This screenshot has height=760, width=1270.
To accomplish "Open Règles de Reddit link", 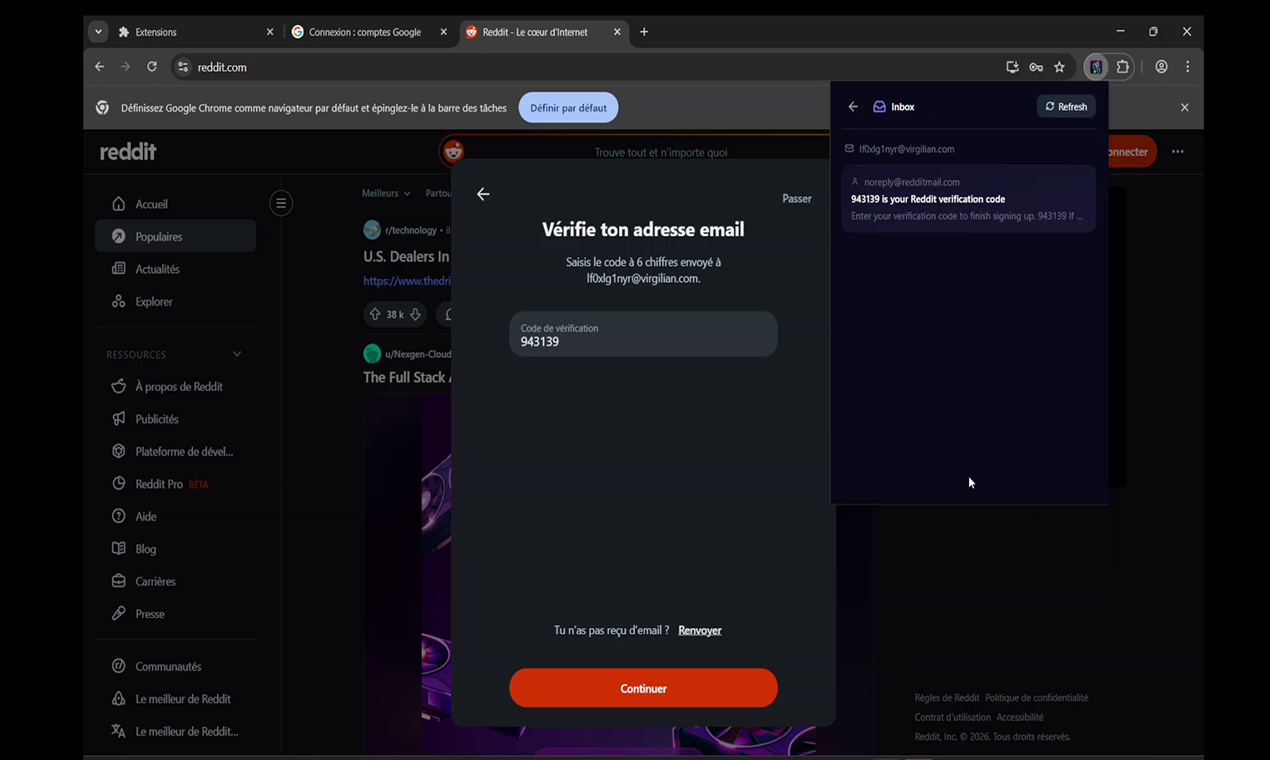I will pyautogui.click(x=947, y=698).
